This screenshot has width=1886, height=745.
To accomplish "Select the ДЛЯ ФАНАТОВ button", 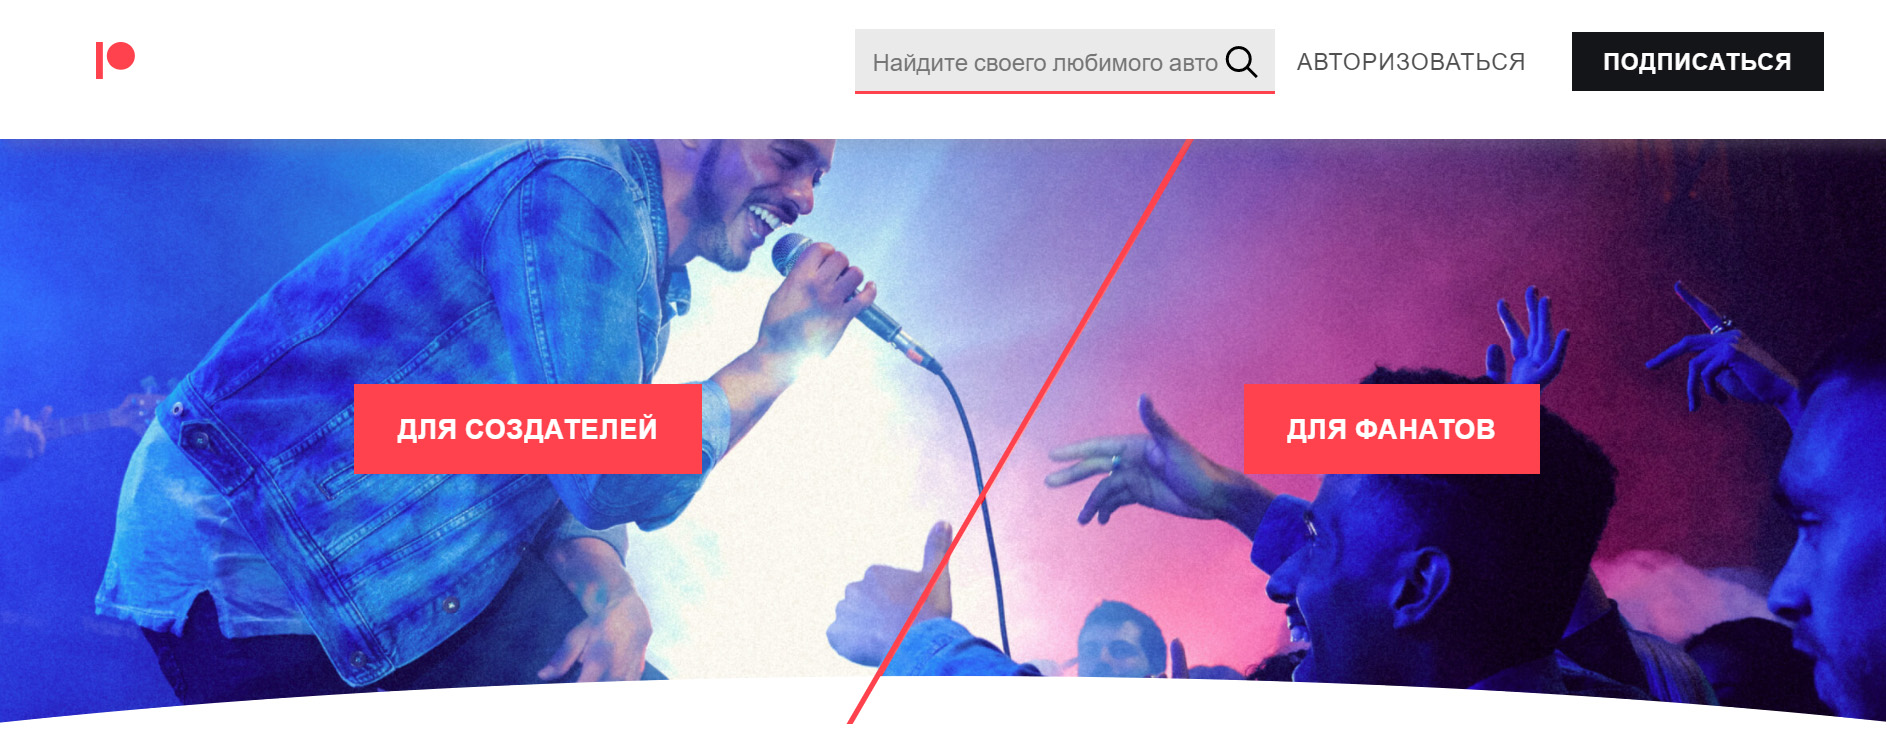I will click(1391, 429).
